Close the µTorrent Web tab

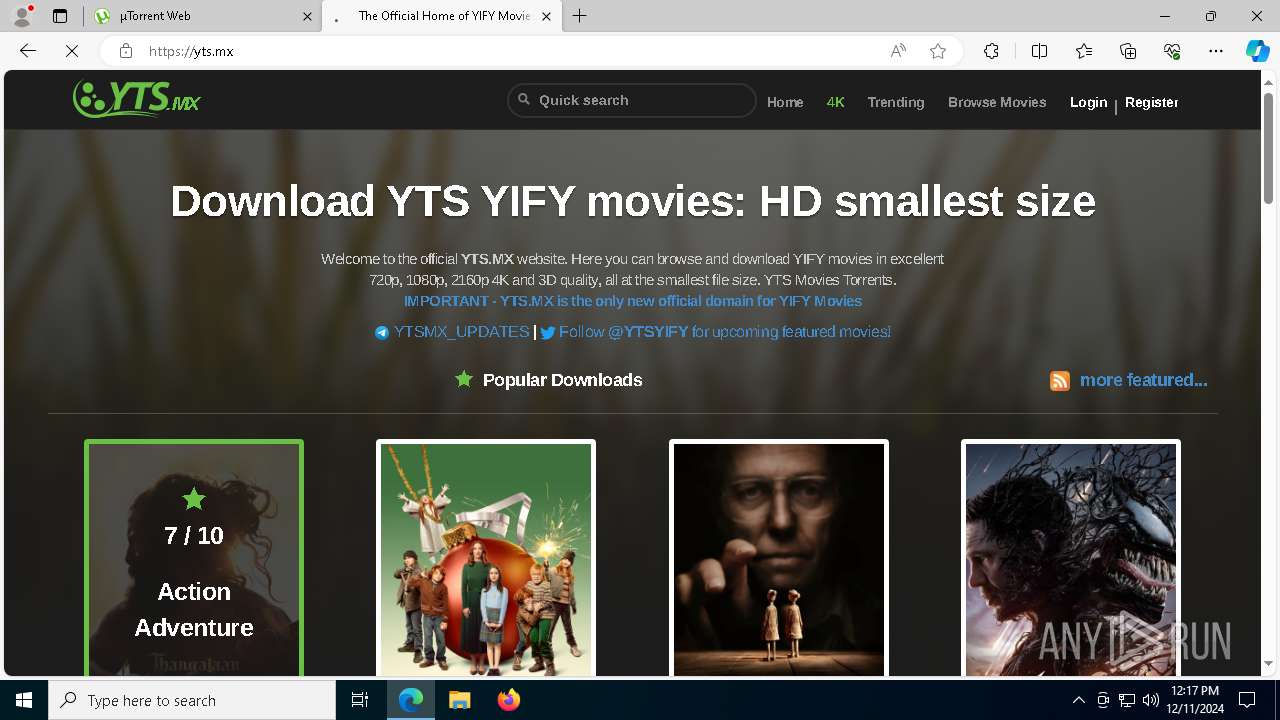307,16
